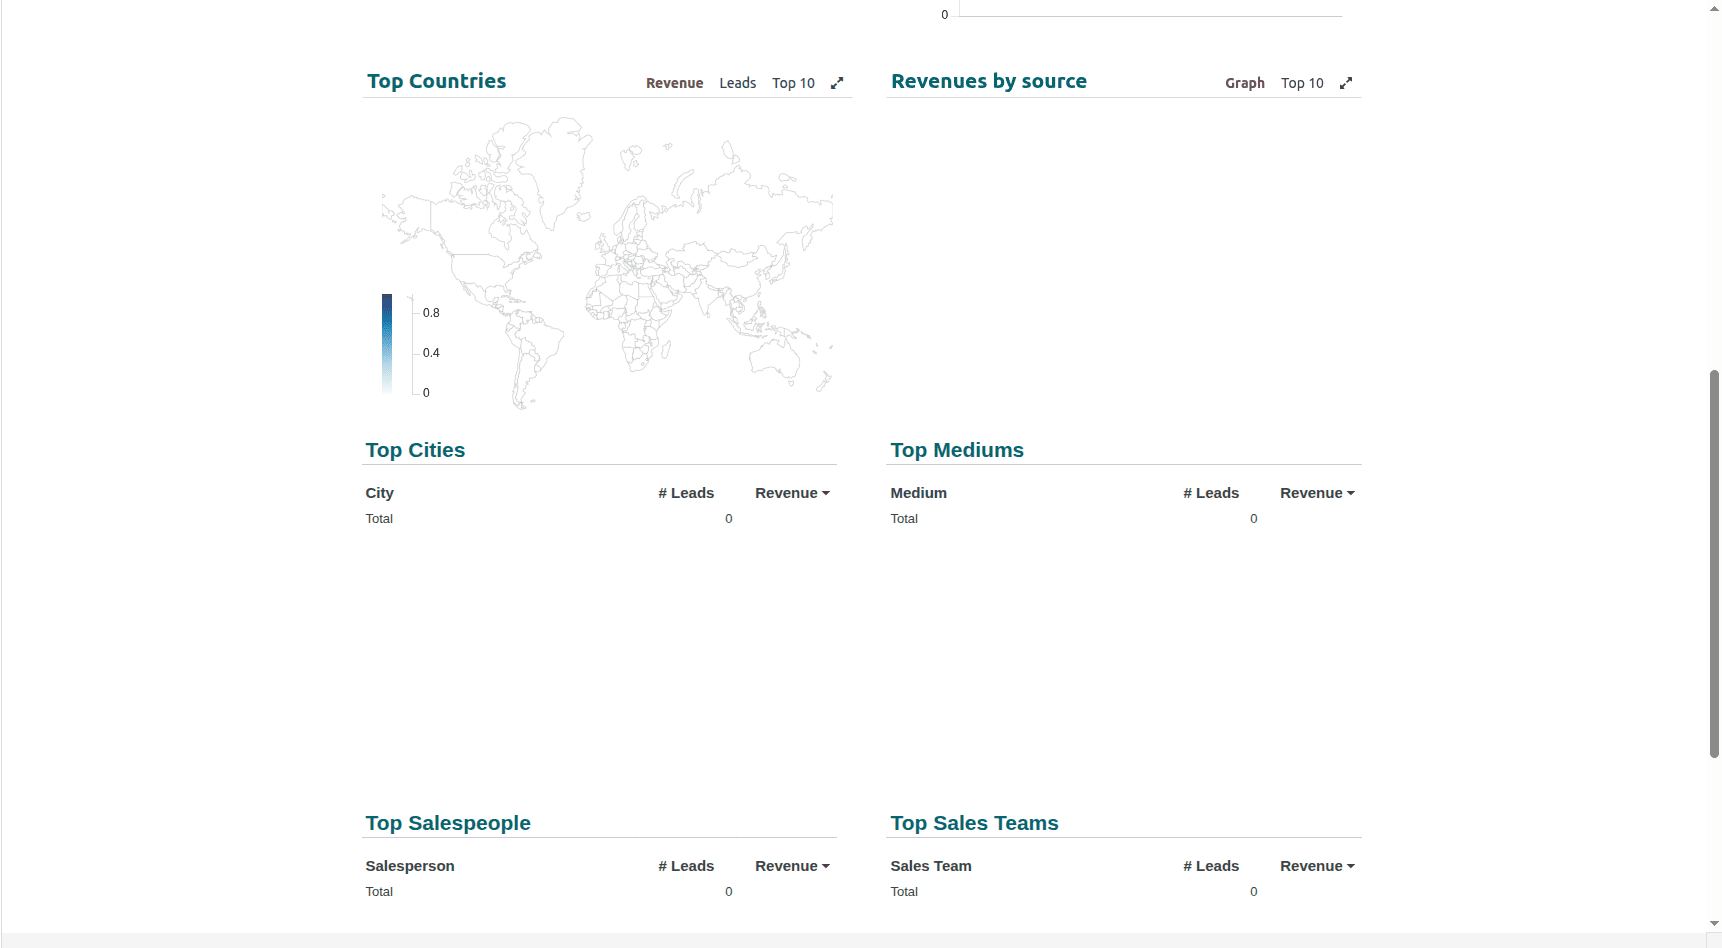Click the Top Countries heading
1722x948 pixels.
(437, 81)
